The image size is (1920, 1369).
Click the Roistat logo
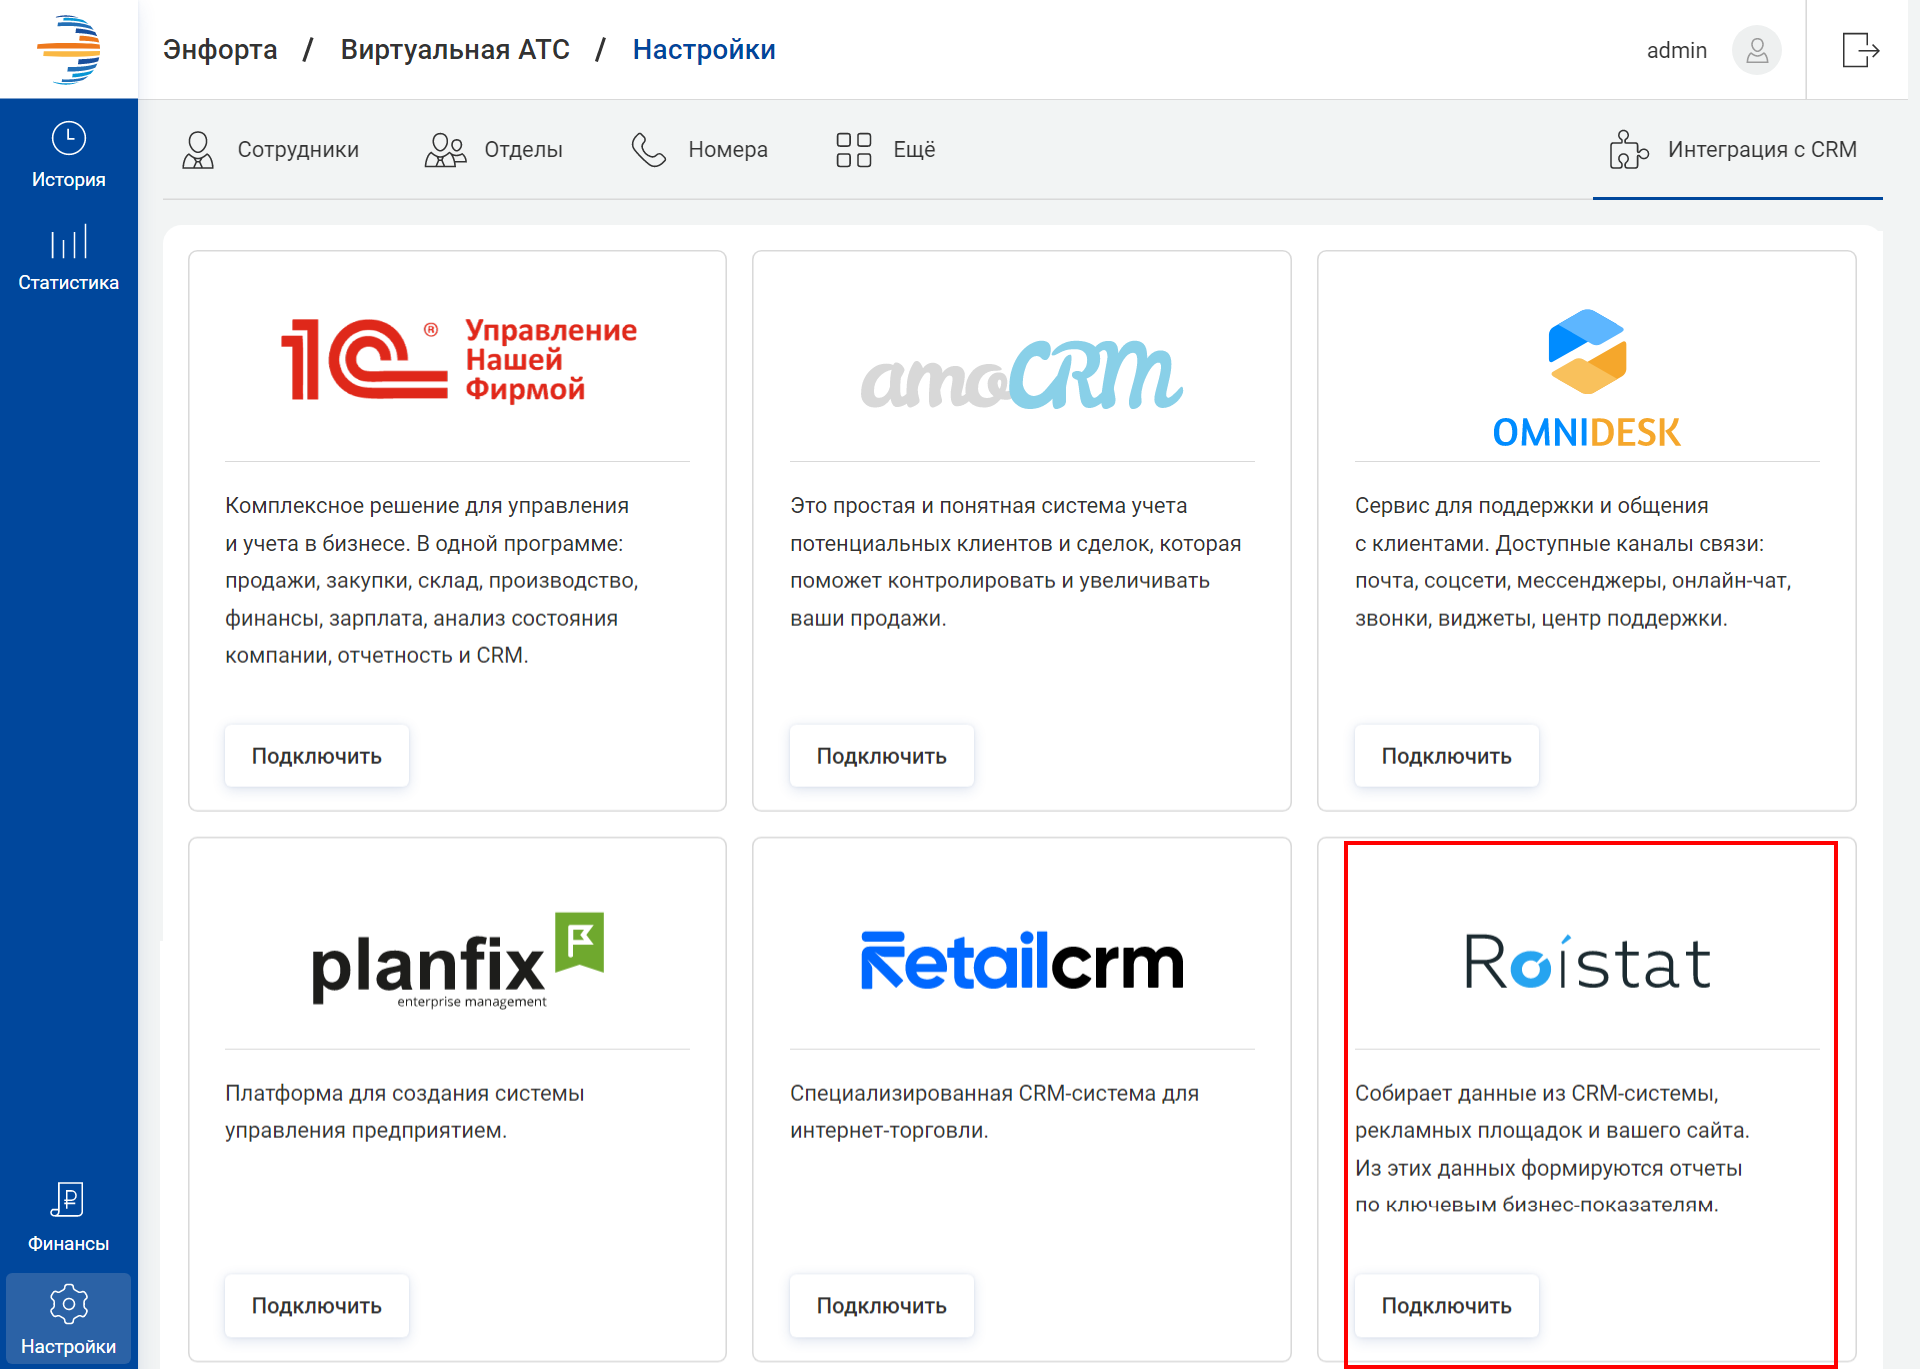(1587, 962)
